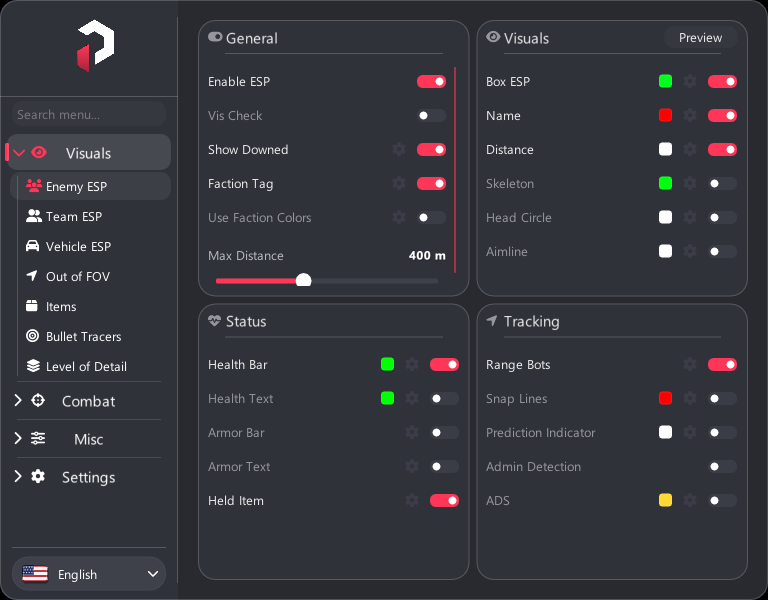Open Skeleton gear settings

coord(690,184)
